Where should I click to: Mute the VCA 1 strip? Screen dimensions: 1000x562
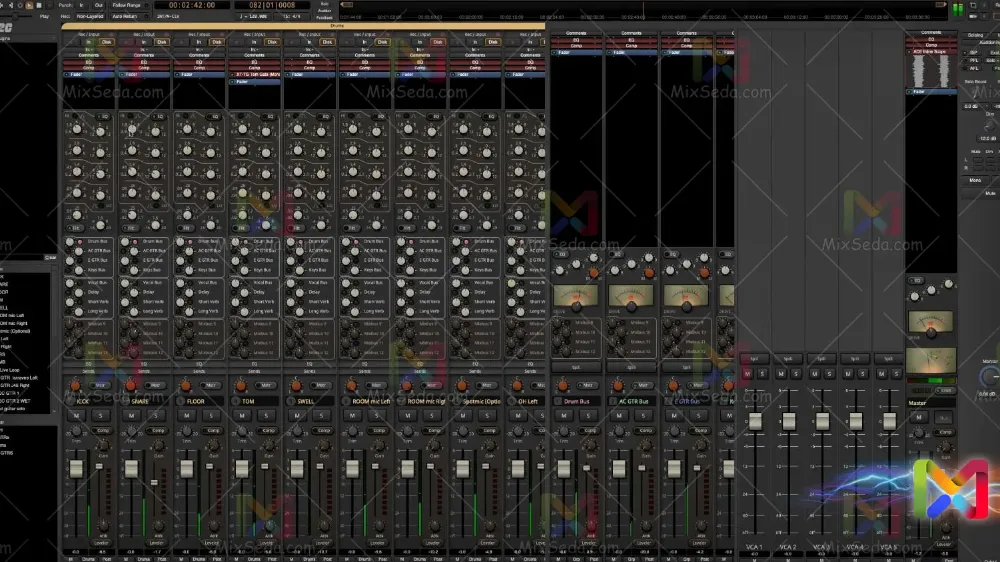tap(748, 373)
